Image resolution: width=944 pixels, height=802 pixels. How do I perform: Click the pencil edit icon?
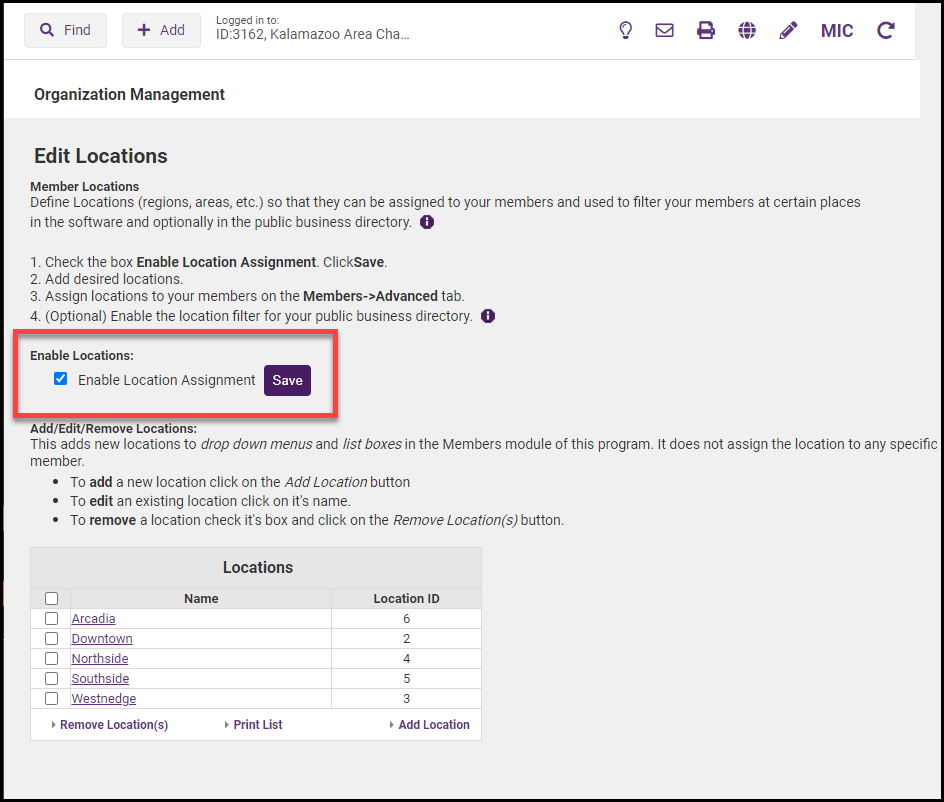pyautogui.click(x=788, y=31)
